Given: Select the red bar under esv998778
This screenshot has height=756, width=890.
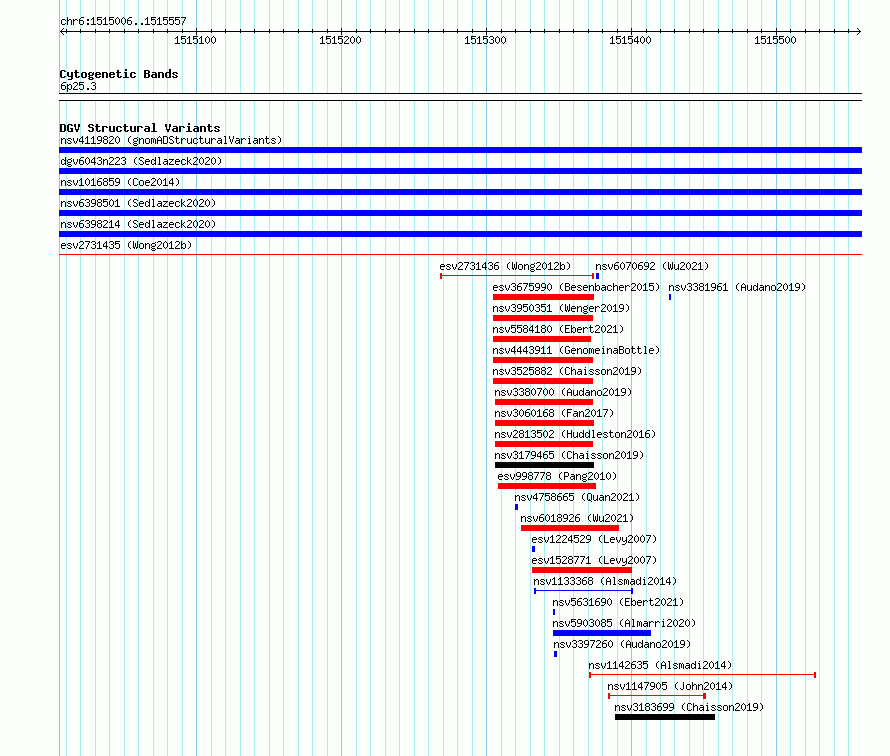Looking at the screenshot, I should pyautogui.click(x=547, y=486).
